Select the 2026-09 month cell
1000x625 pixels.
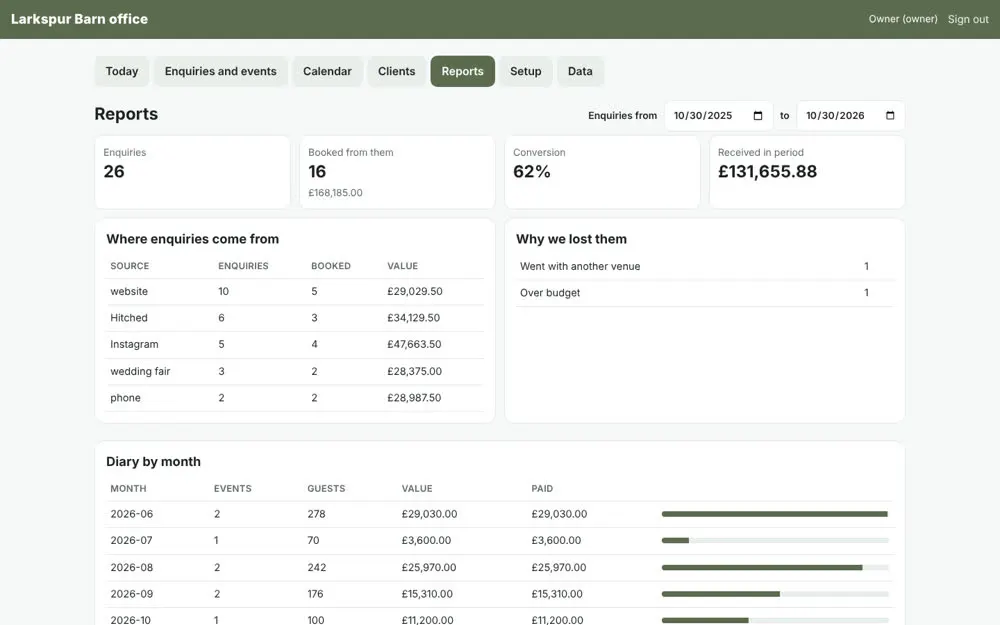pos(131,594)
